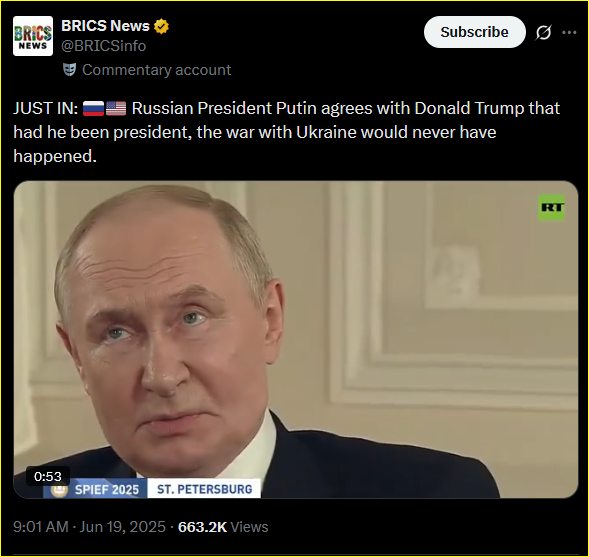
Task: Click the 0:53 video duration badge
Action: (48, 476)
